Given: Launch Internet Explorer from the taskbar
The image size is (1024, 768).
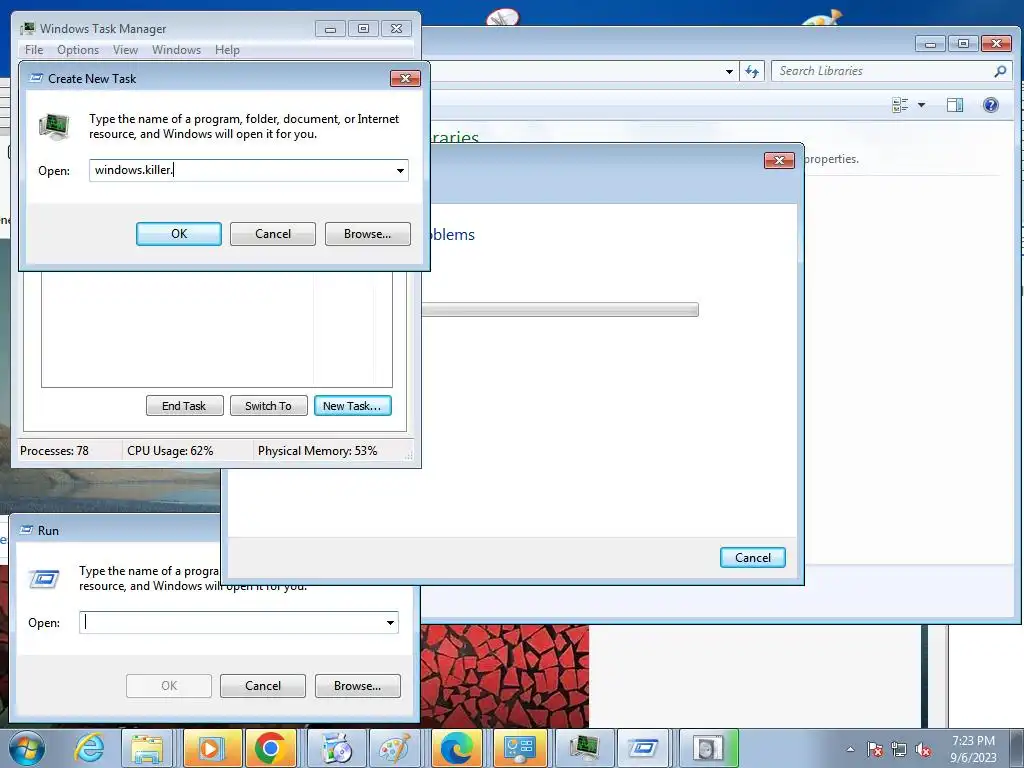Looking at the screenshot, I should (89, 748).
